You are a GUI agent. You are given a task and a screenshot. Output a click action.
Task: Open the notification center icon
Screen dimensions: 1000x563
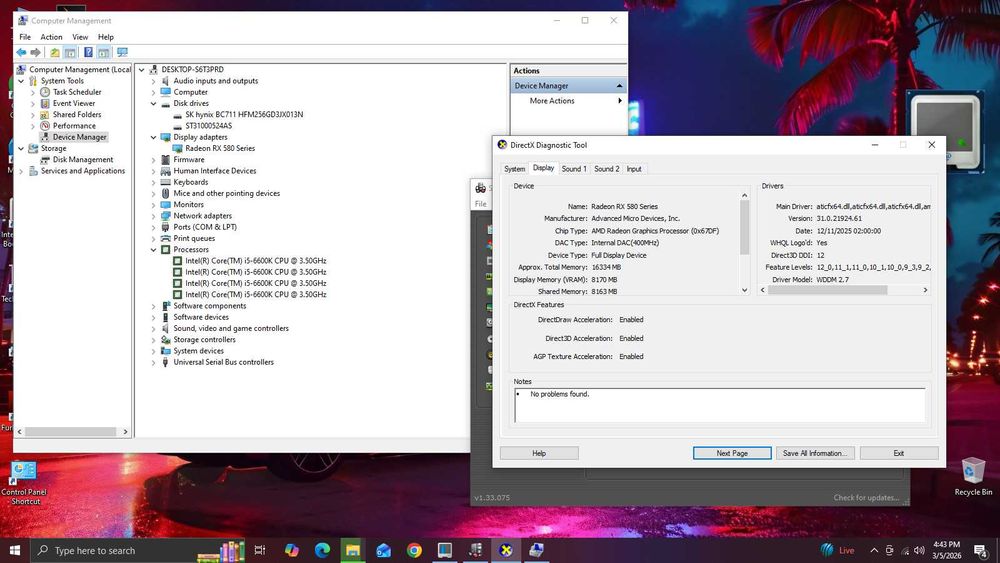[x=981, y=550]
